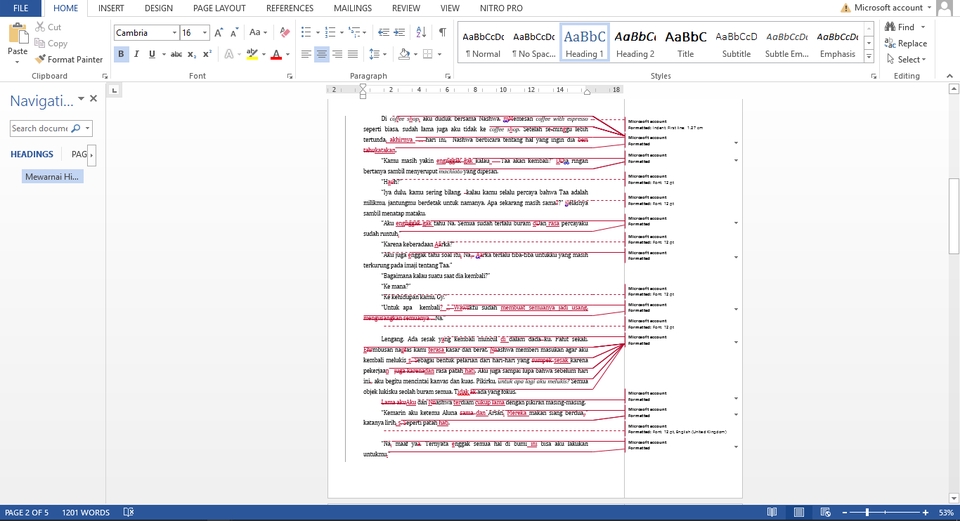
Task: Center align the text
Action: [322, 54]
